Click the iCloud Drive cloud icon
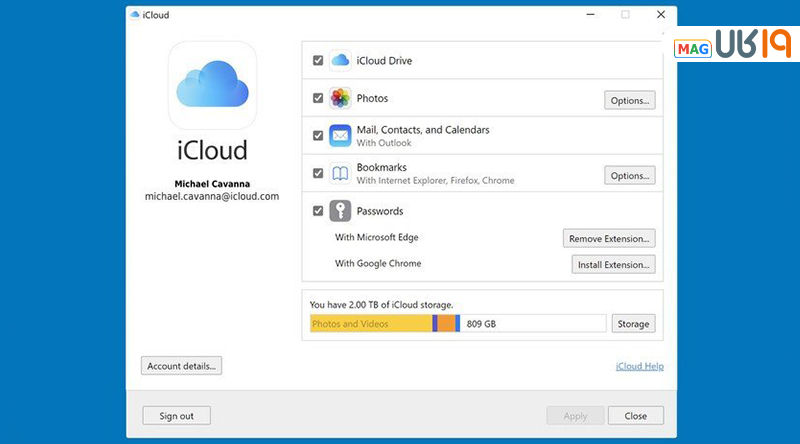This screenshot has height=444, width=800. (340, 61)
